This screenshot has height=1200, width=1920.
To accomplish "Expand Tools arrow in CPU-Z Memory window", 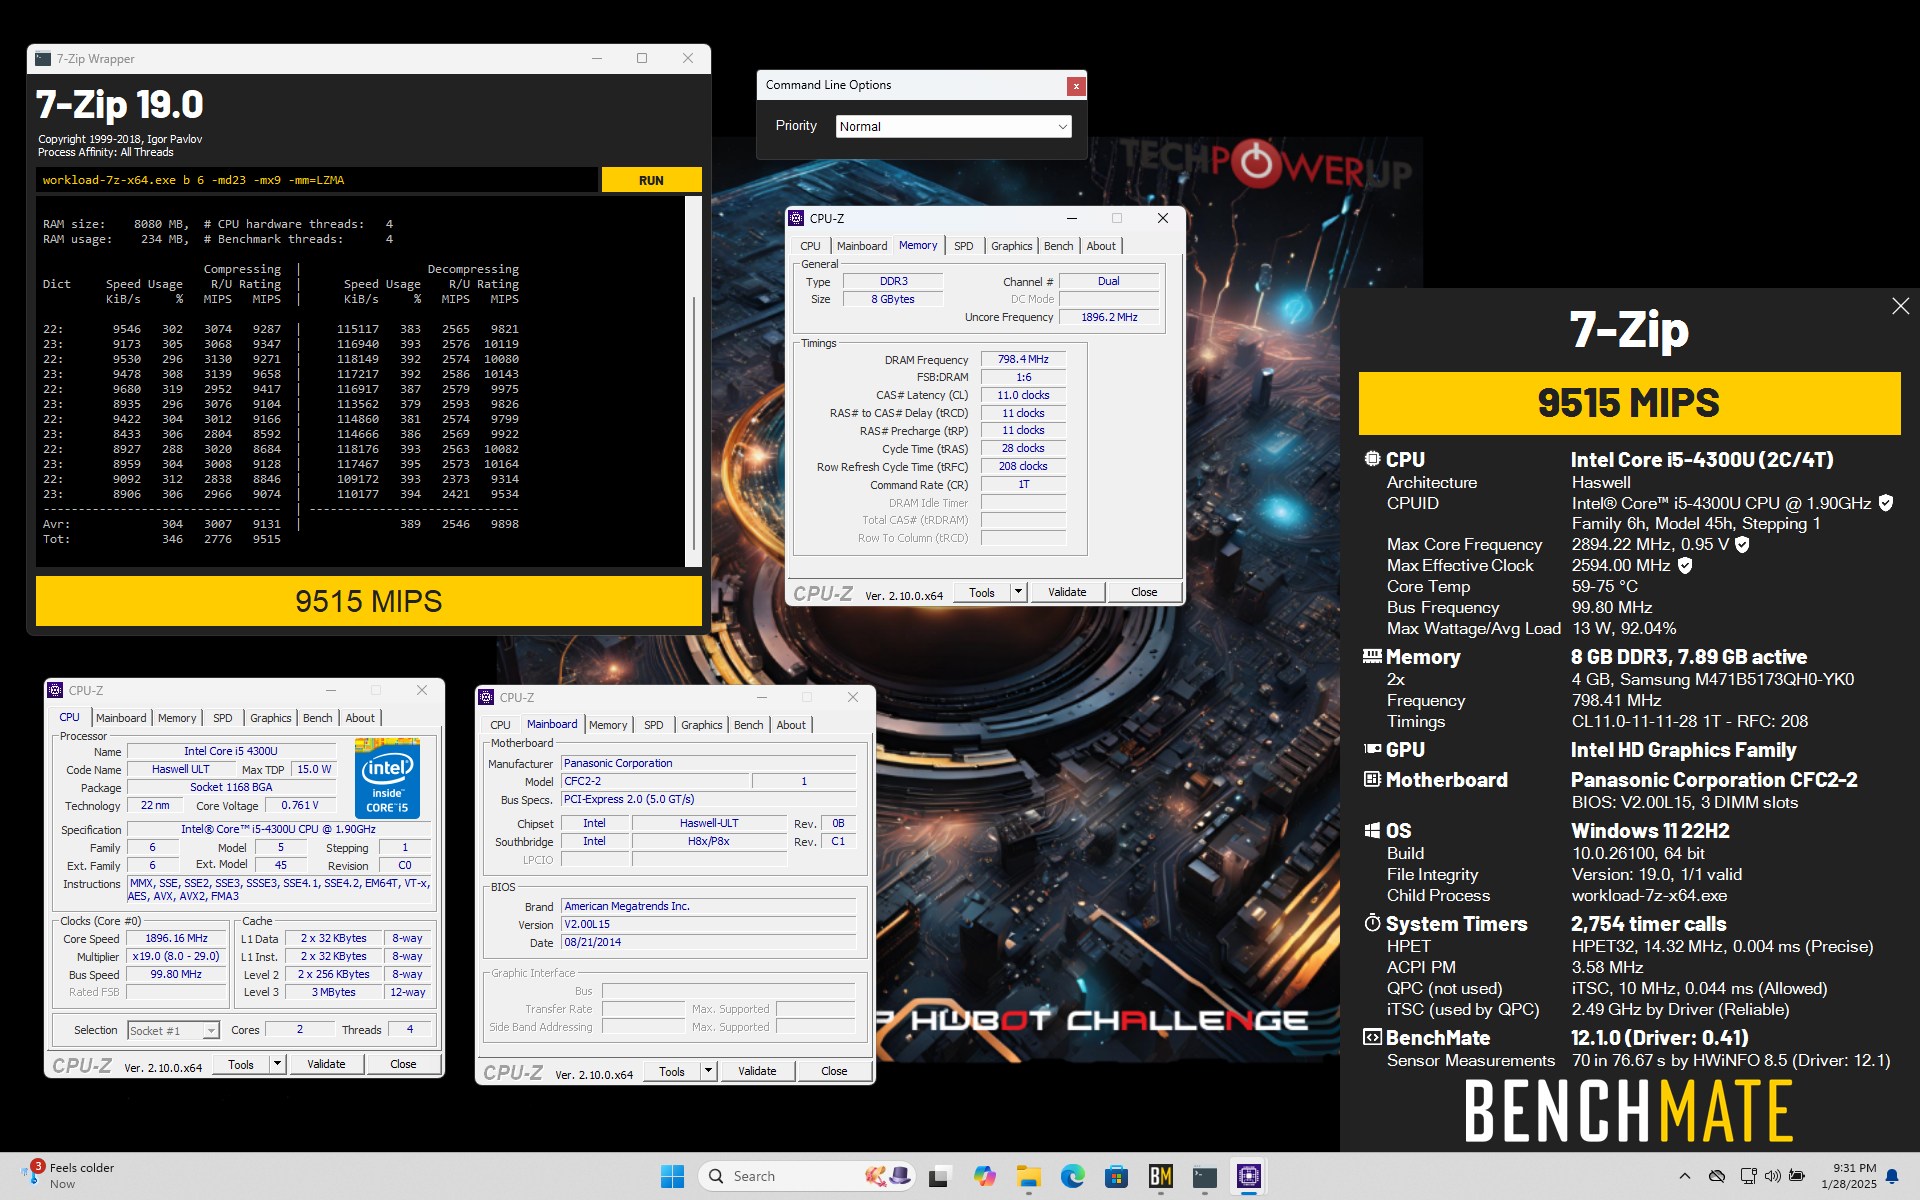I will 1018,592.
